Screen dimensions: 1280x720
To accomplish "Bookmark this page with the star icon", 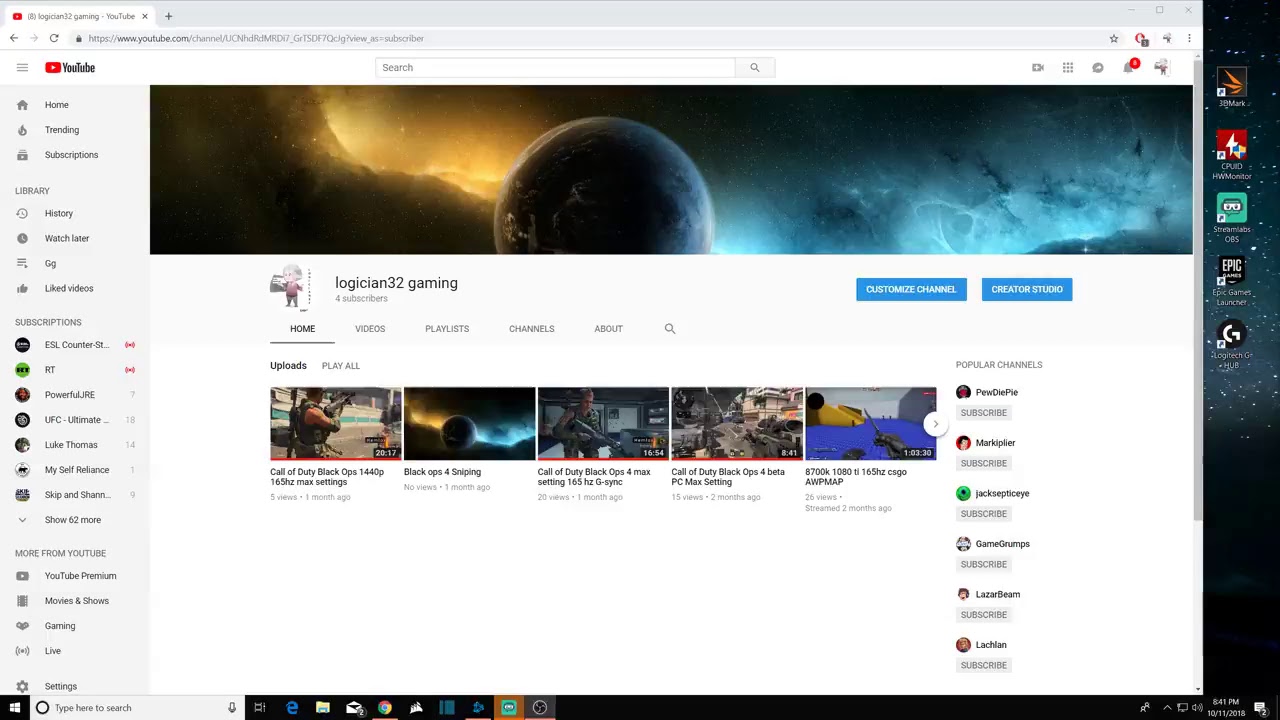I will click(x=1114, y=39).
